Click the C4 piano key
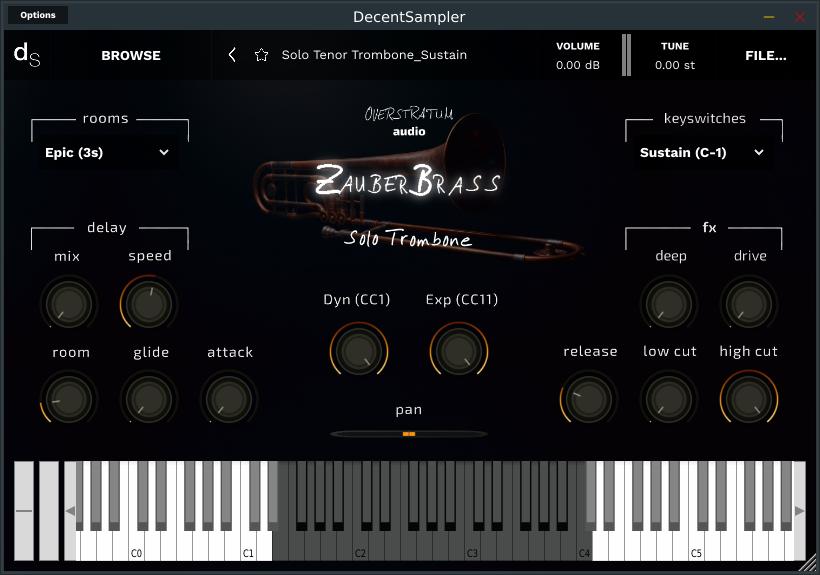Screen dimensions: 820x575 coord(585,546)
